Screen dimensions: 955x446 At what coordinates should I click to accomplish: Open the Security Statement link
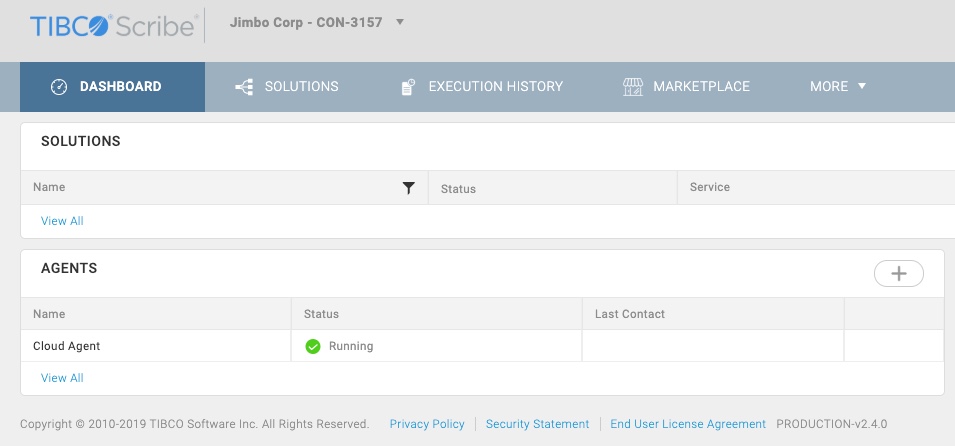tap(537, 424)
